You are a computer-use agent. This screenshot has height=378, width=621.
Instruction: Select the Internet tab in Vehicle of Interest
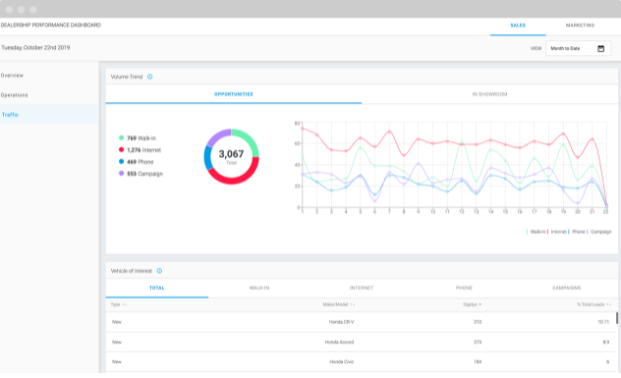tap(362, 288)
